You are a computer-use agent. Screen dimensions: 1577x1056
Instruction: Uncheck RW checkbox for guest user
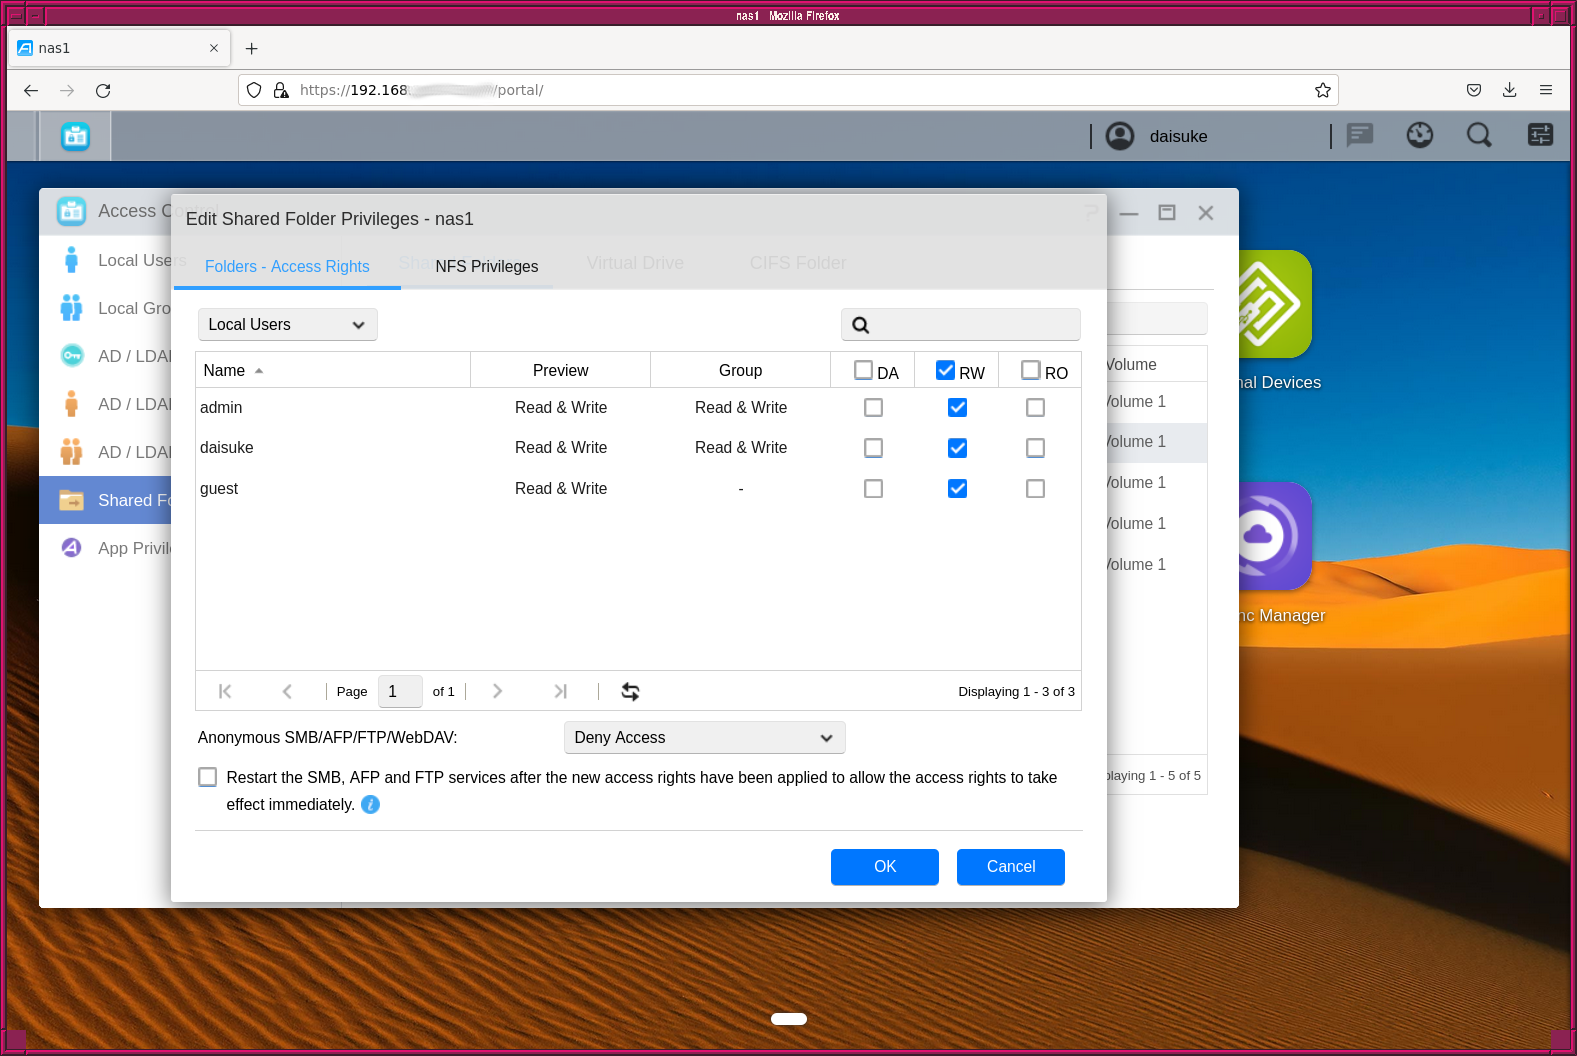pyautogui.click(x=957, y=488)
